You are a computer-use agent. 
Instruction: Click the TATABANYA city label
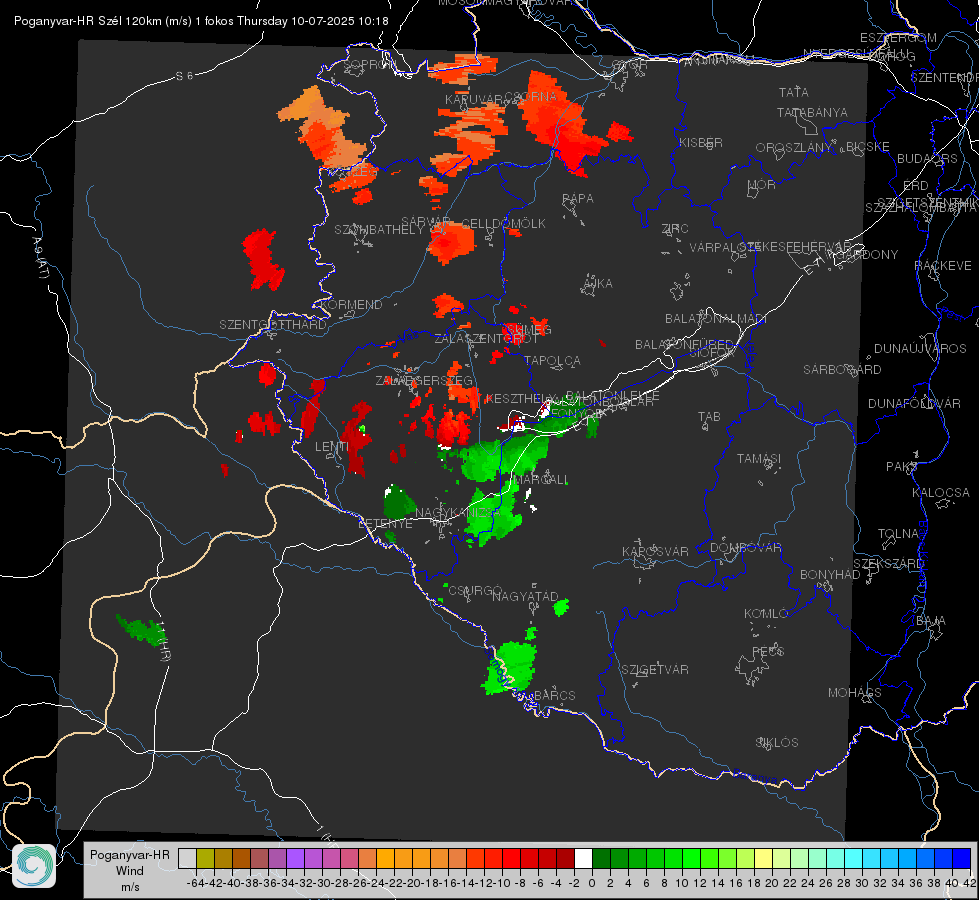pyautogui.click(x=812, y=112)
